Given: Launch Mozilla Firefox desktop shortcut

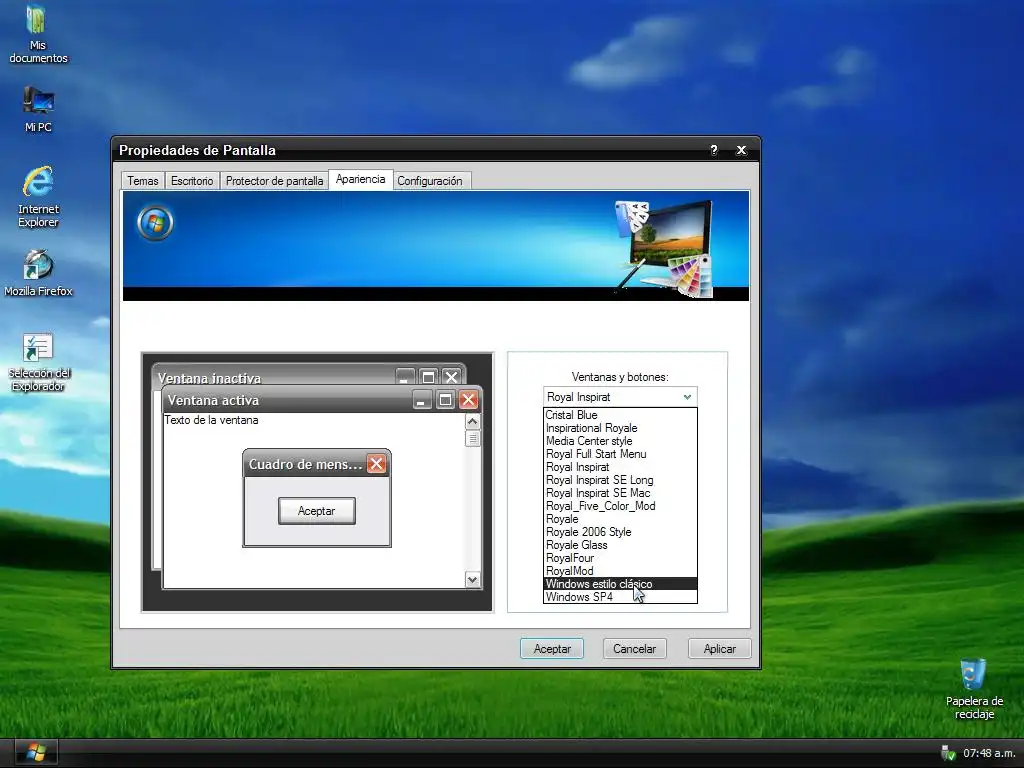Looking at the screenshot, I should pyautogui.click(x=38, y=273).
